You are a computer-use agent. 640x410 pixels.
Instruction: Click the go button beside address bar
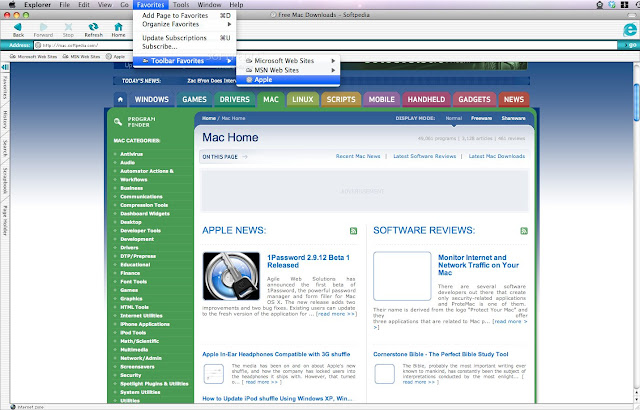point(629,45)
